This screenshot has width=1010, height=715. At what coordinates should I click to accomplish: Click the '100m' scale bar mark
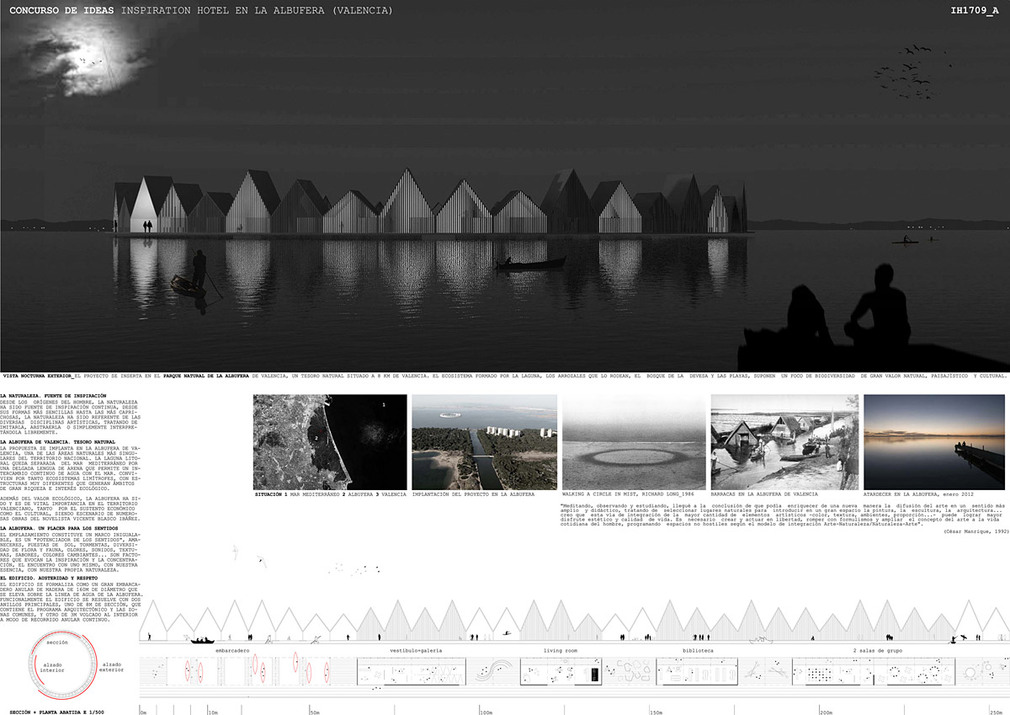point(487,712)
